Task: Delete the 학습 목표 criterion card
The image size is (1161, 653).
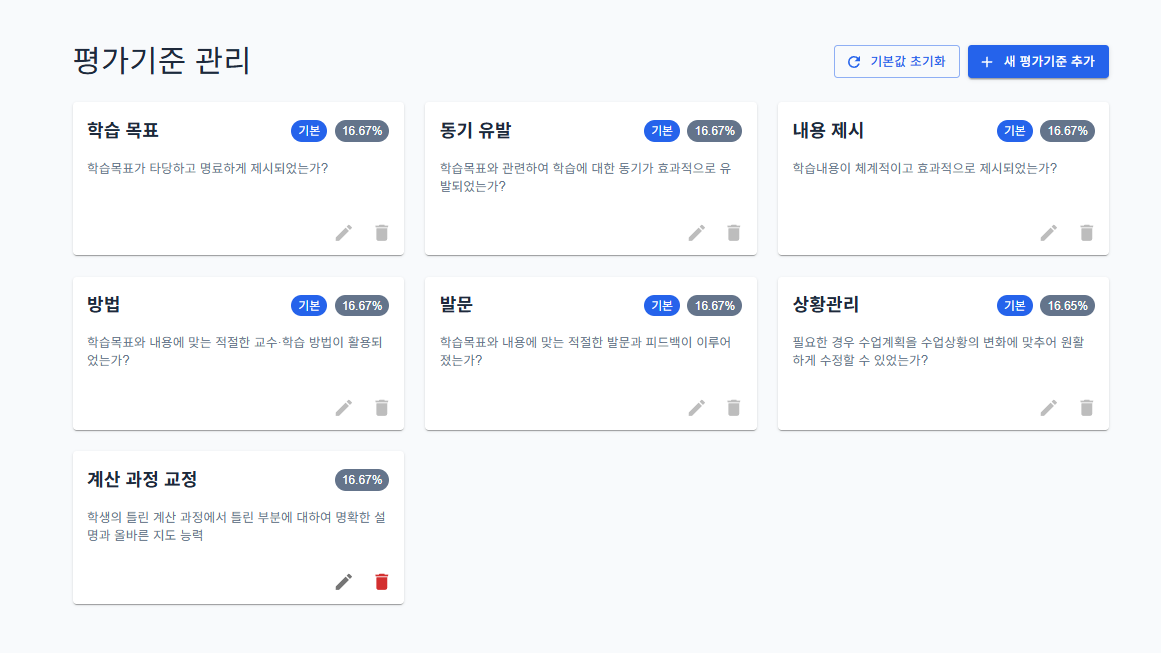Action: tap(381, 233)
